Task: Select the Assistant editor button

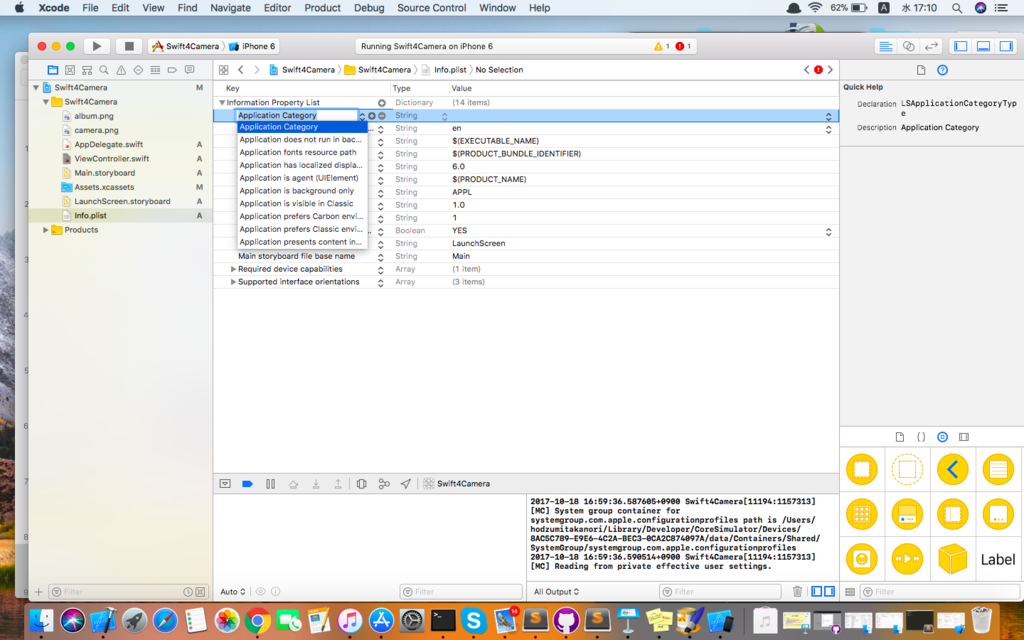Action: (x=908, y=46)
